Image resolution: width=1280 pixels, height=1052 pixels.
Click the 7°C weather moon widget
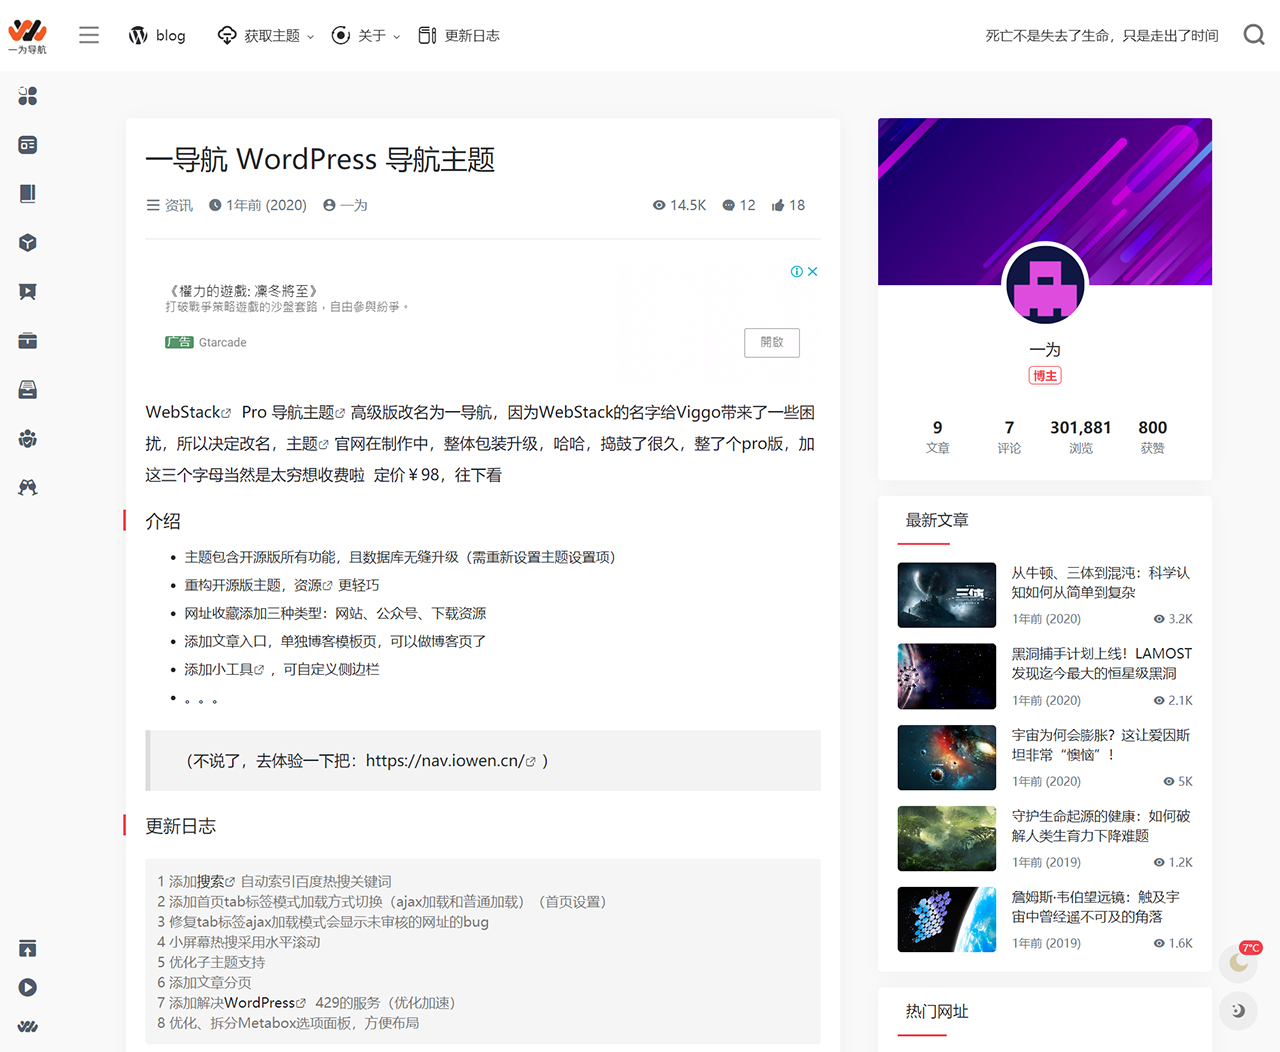coord(1237,962)
